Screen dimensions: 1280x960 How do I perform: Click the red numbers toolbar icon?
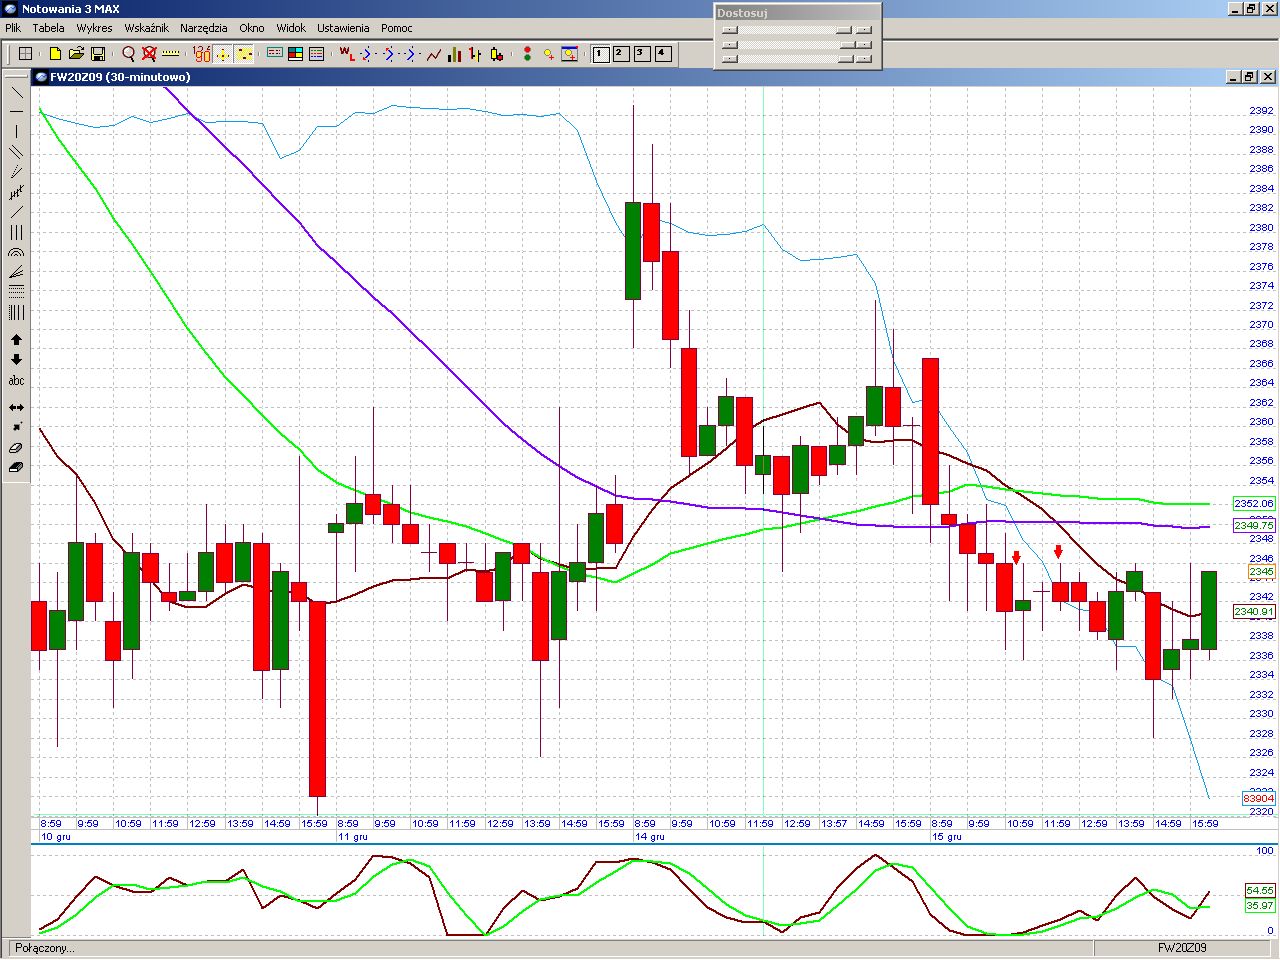point(202,54)
